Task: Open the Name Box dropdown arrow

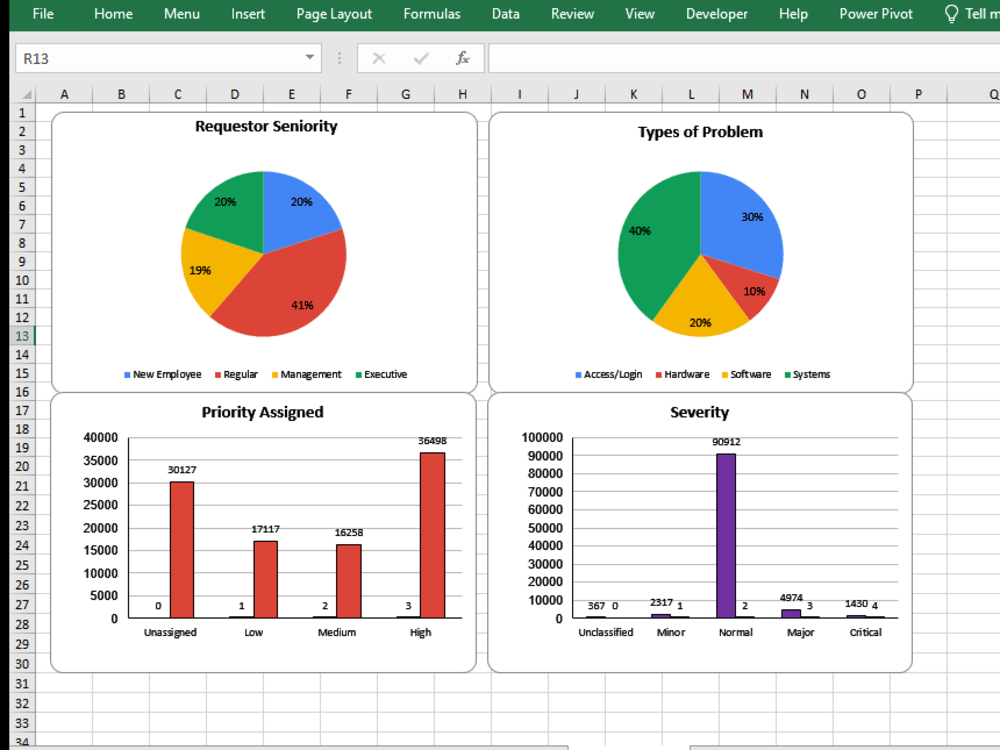Action: pos(309,58)
